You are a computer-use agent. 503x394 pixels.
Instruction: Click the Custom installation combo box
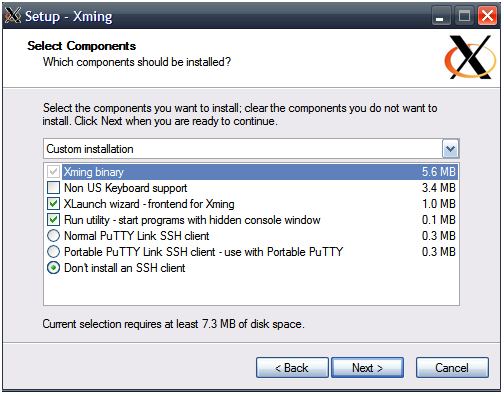251,149
